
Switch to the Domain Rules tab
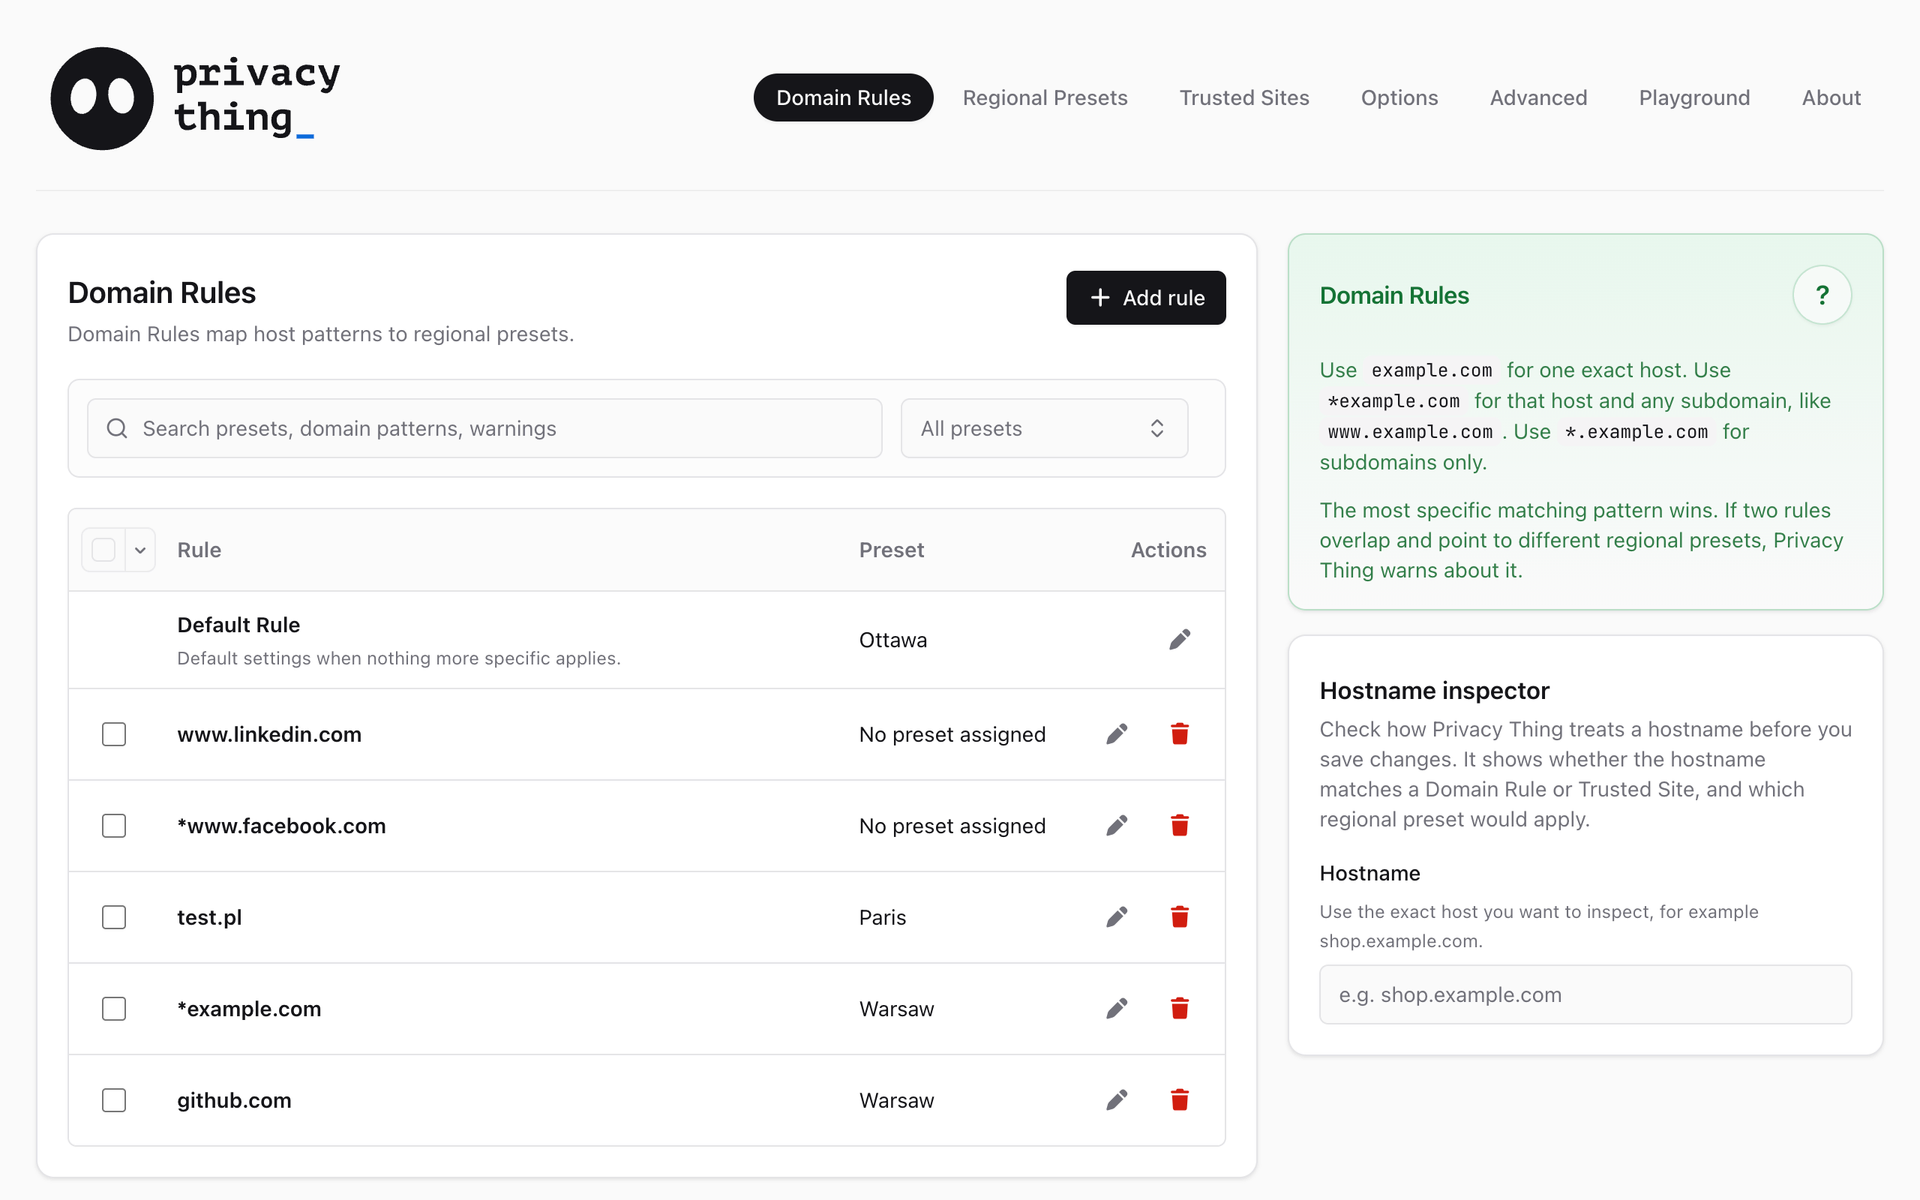click(843, 98)
